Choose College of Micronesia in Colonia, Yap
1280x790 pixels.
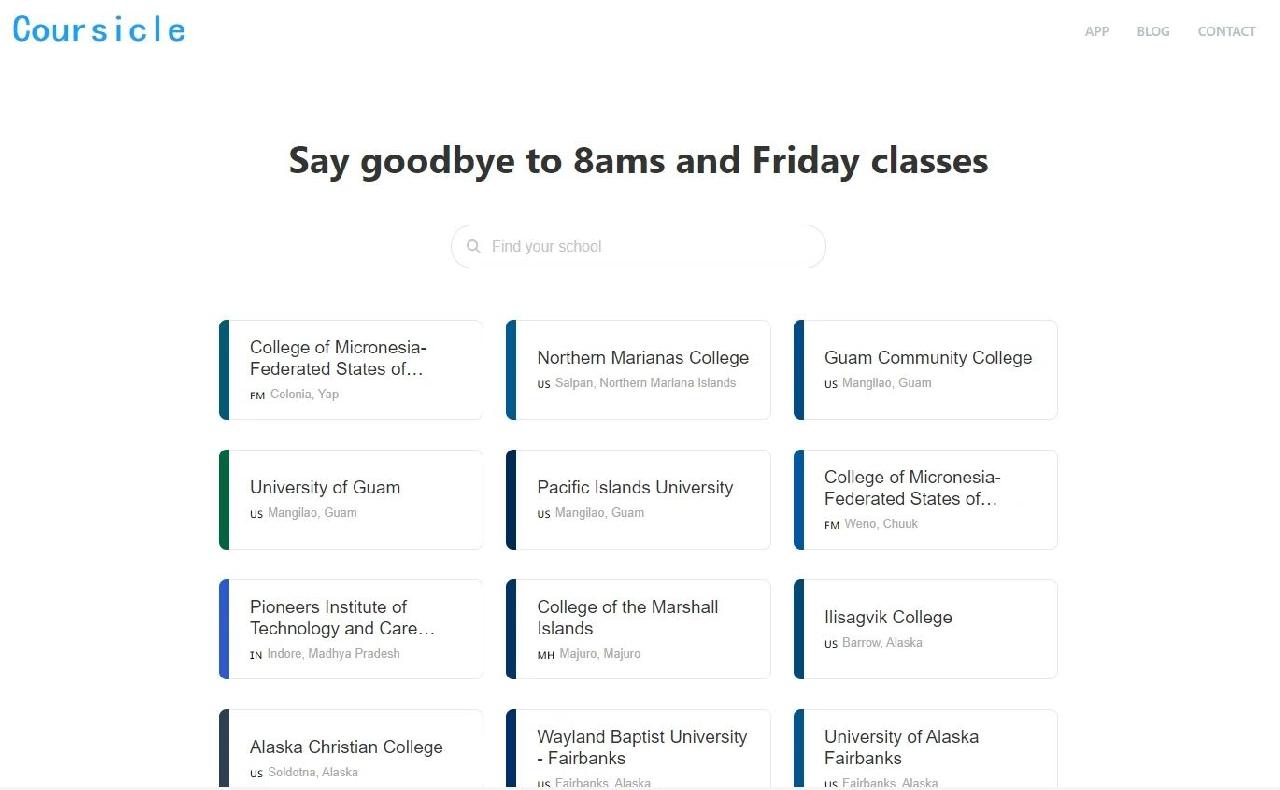(351, 370)
